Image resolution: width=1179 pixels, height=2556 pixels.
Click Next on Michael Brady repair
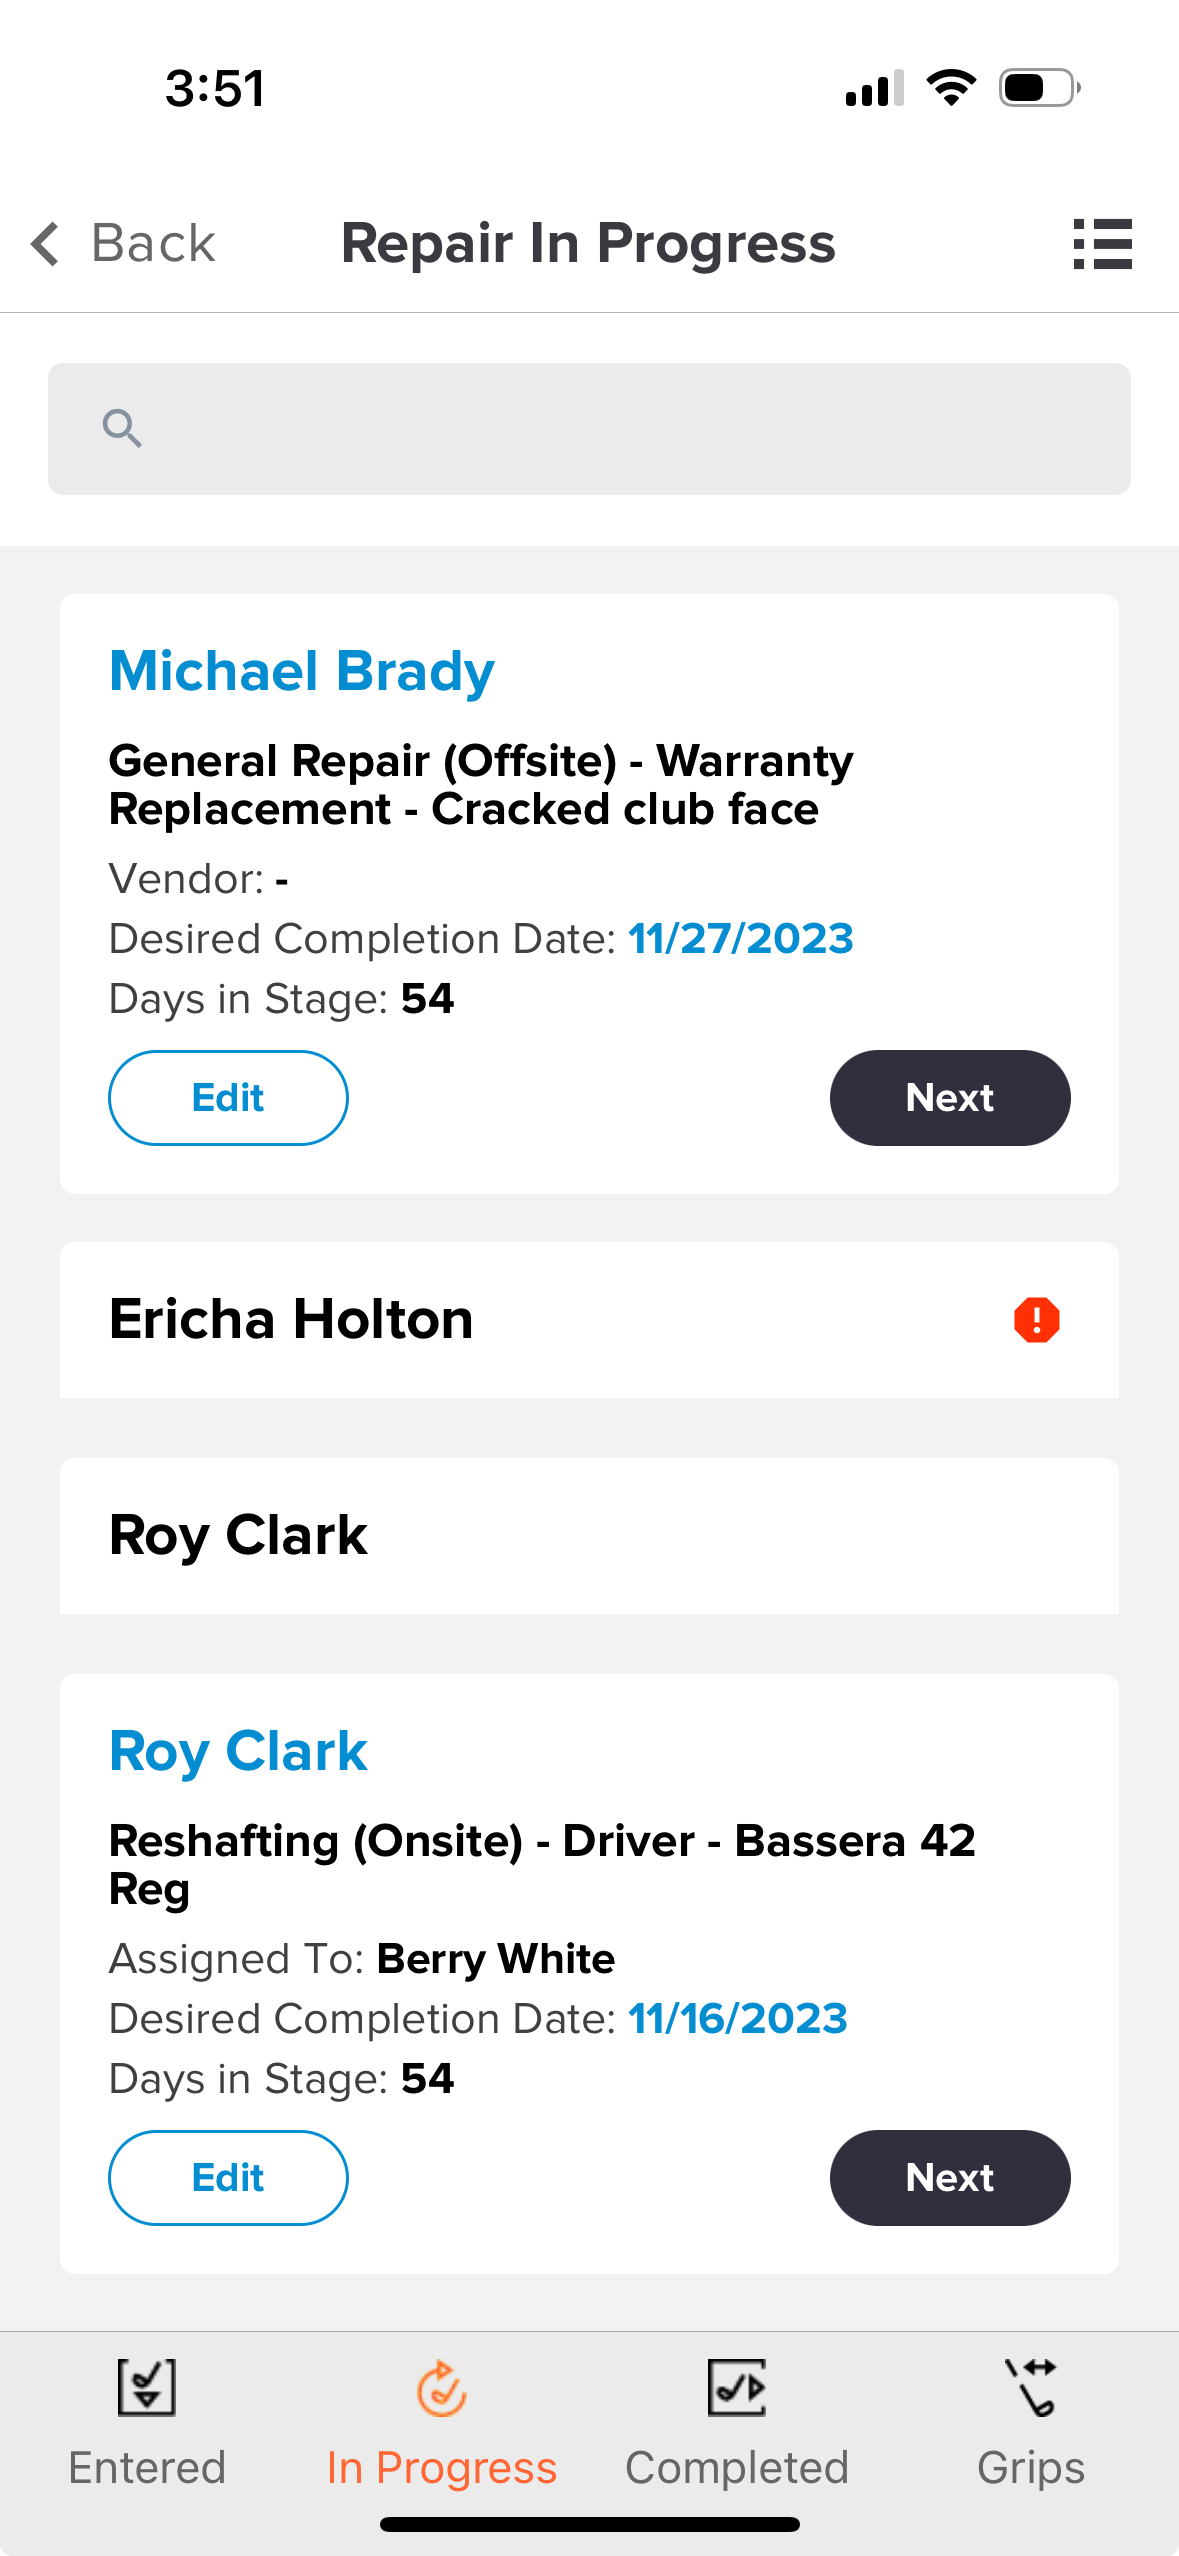tap(950, 1098)
